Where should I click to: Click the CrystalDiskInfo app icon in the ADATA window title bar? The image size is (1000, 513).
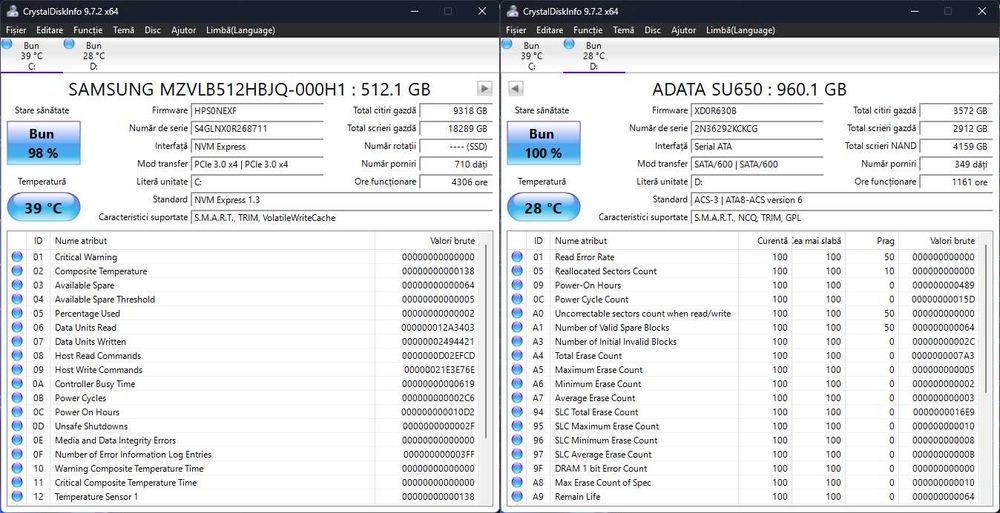tap(512, 11)
